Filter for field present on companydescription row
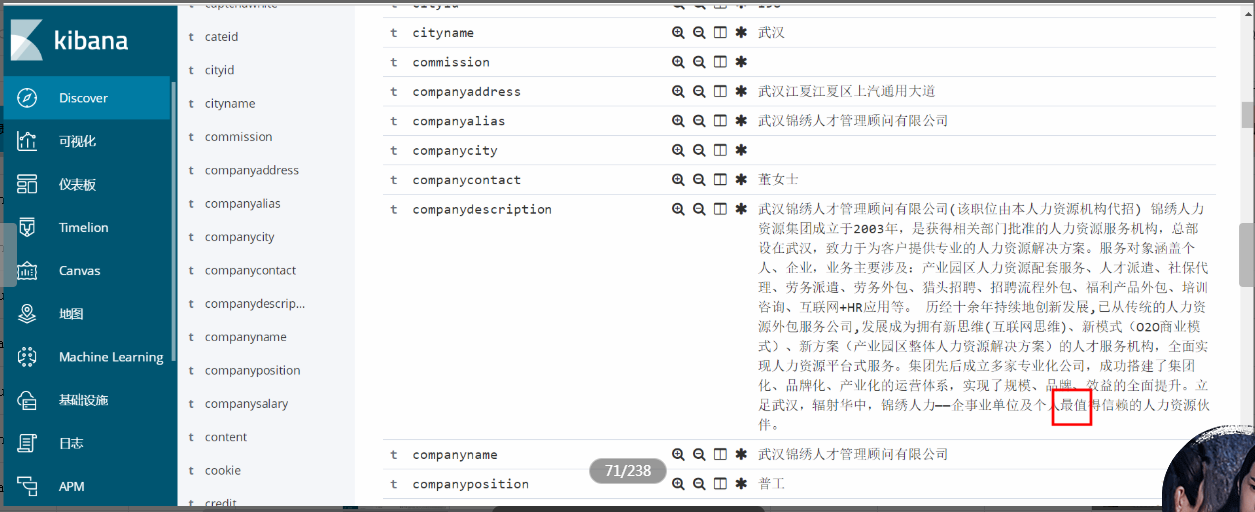 [741, 209]
